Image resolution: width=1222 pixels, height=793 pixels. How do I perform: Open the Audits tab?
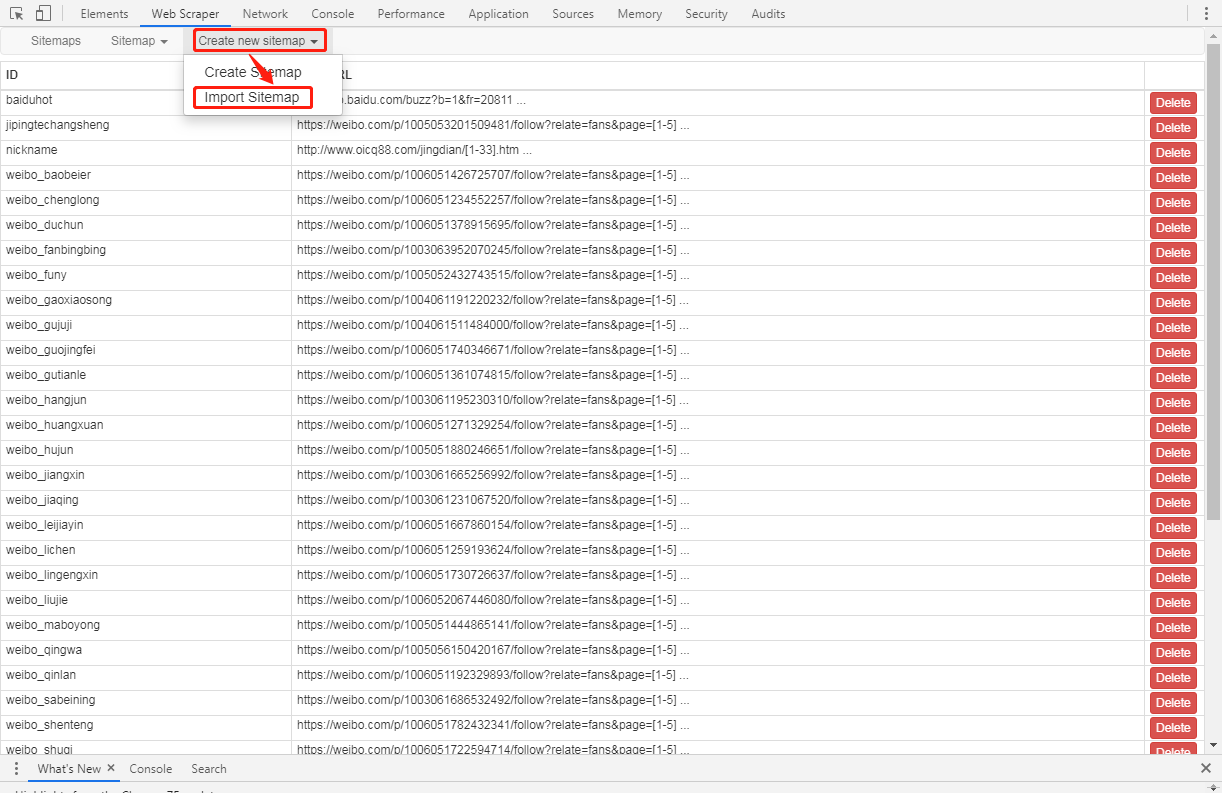click(768, 14)
